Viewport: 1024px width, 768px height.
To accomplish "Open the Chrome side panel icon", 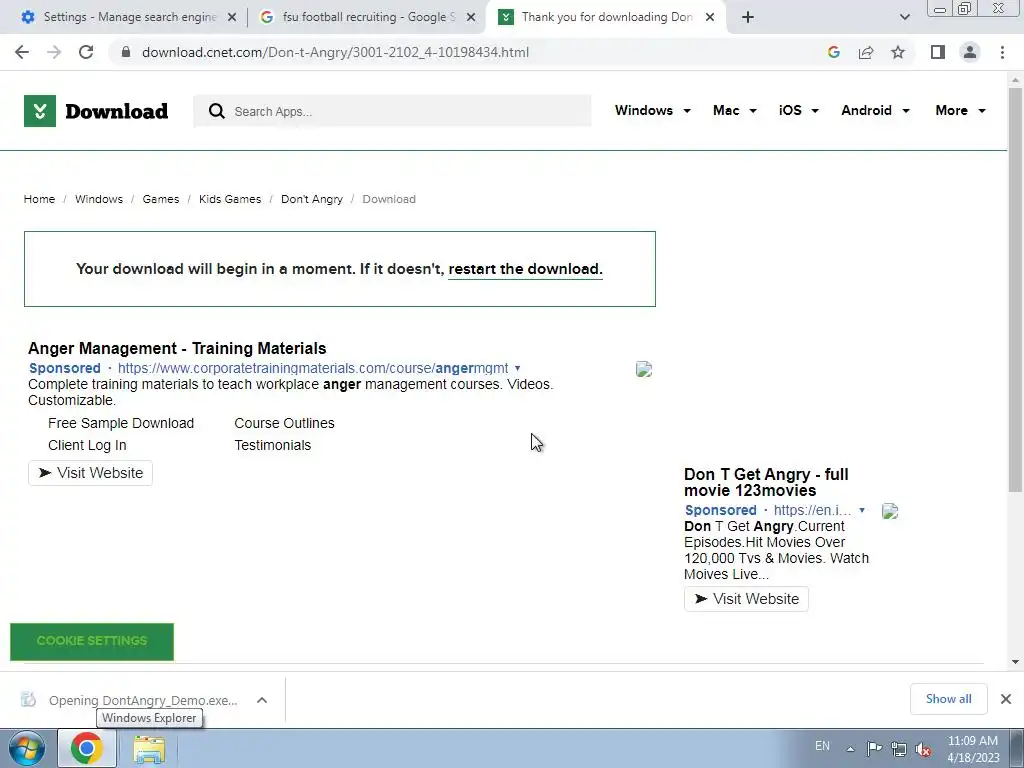I will (938, 52).
